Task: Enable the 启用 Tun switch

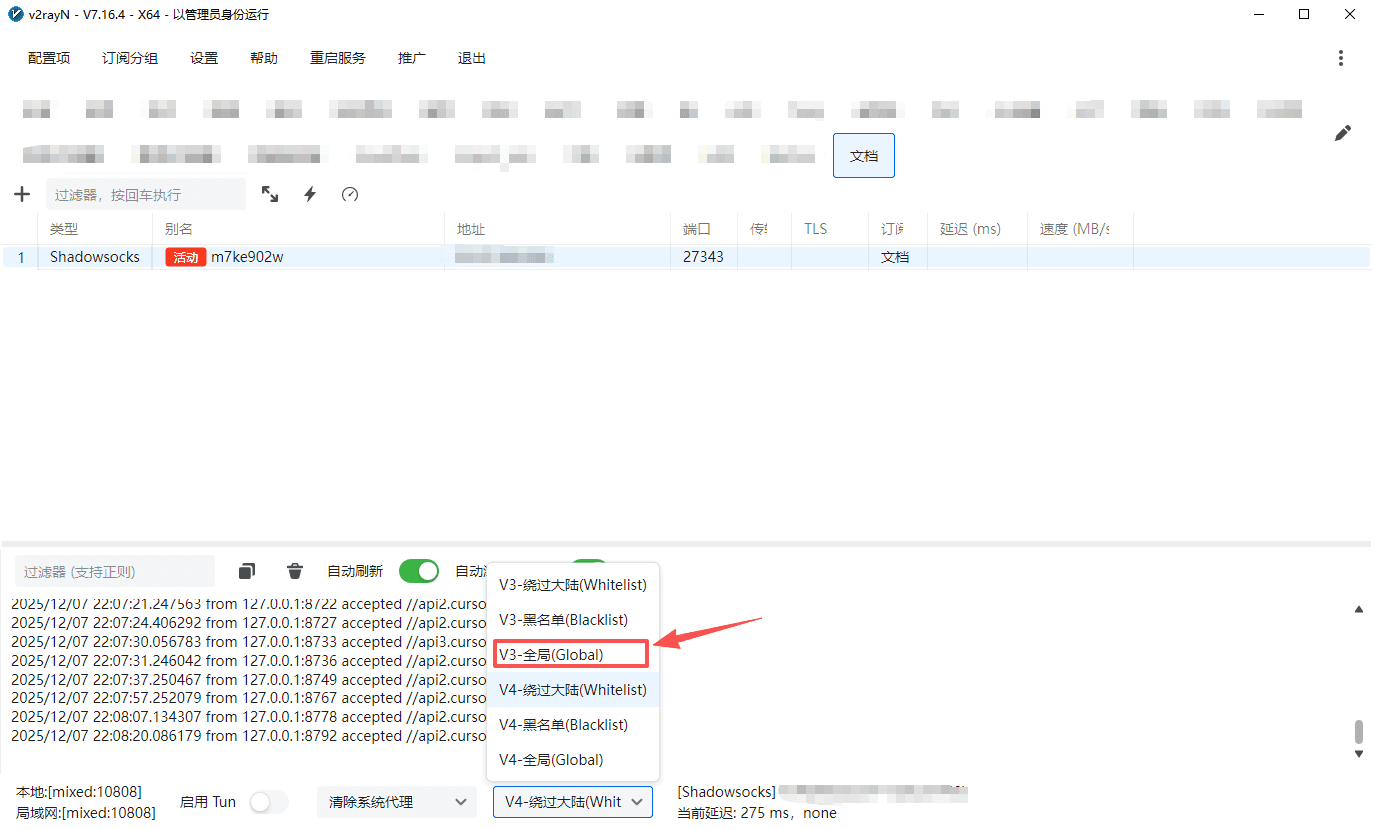Action: pyautogui.click(x=268, y=802)
